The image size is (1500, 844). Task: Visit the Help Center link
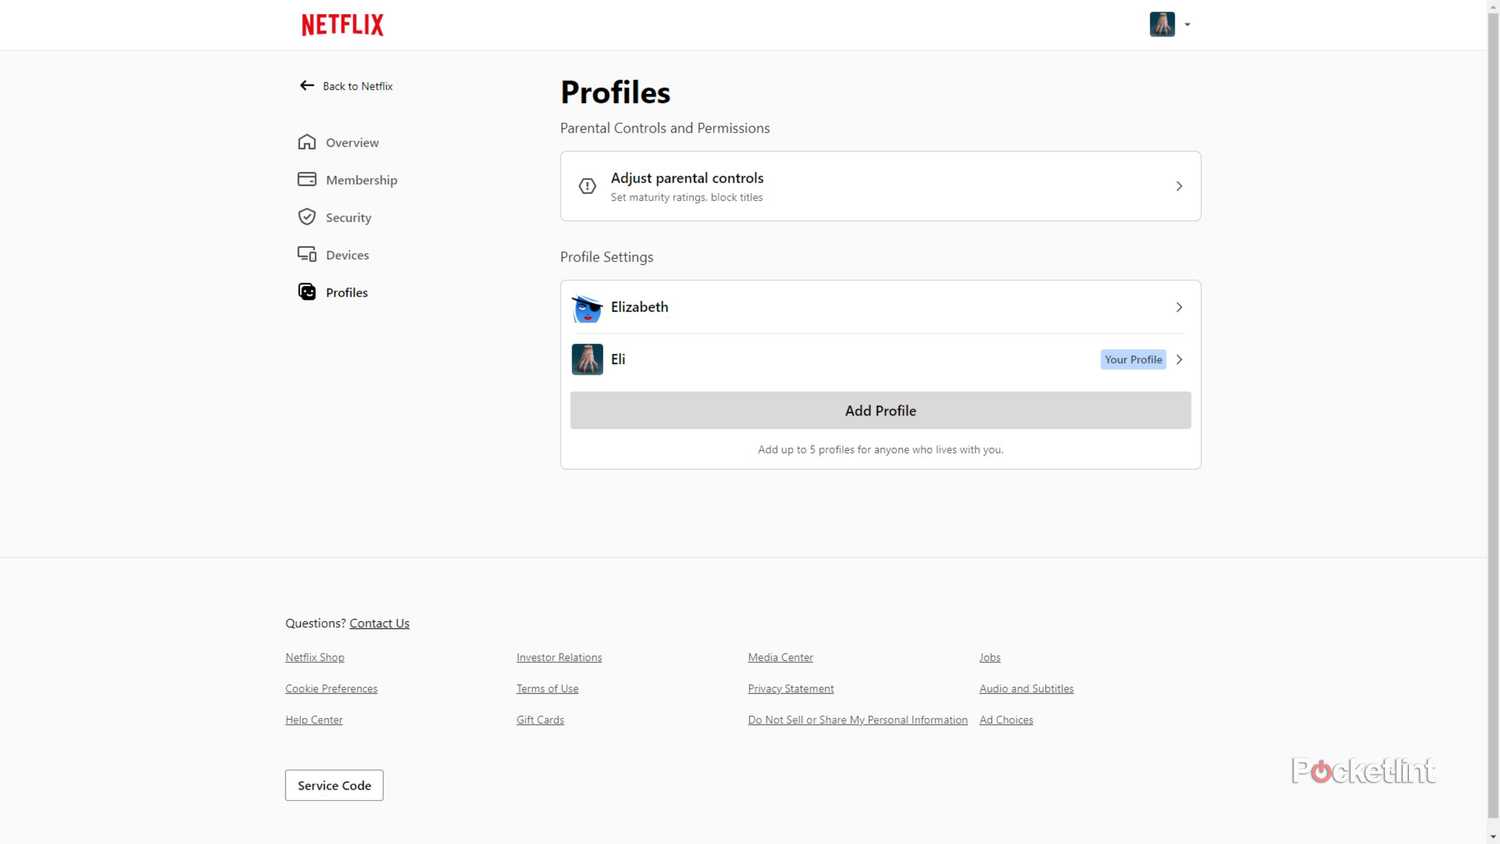pyautogui.click(x=314, y=720)
